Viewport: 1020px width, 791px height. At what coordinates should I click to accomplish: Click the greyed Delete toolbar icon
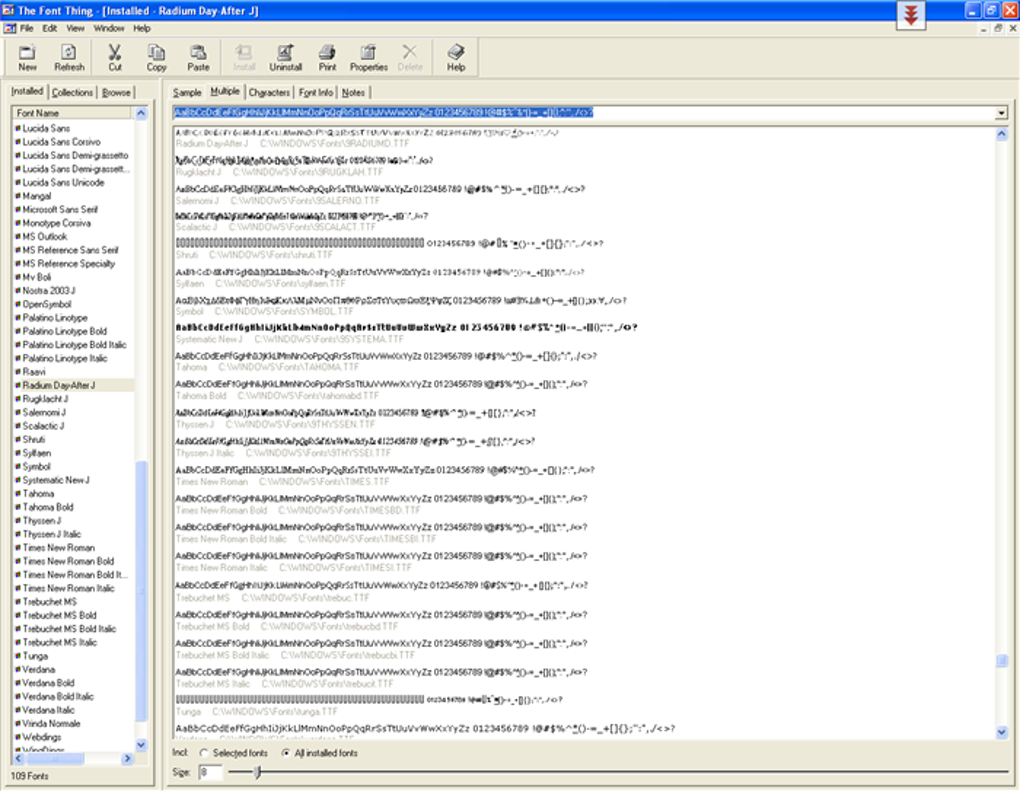(x=410, y=57)
